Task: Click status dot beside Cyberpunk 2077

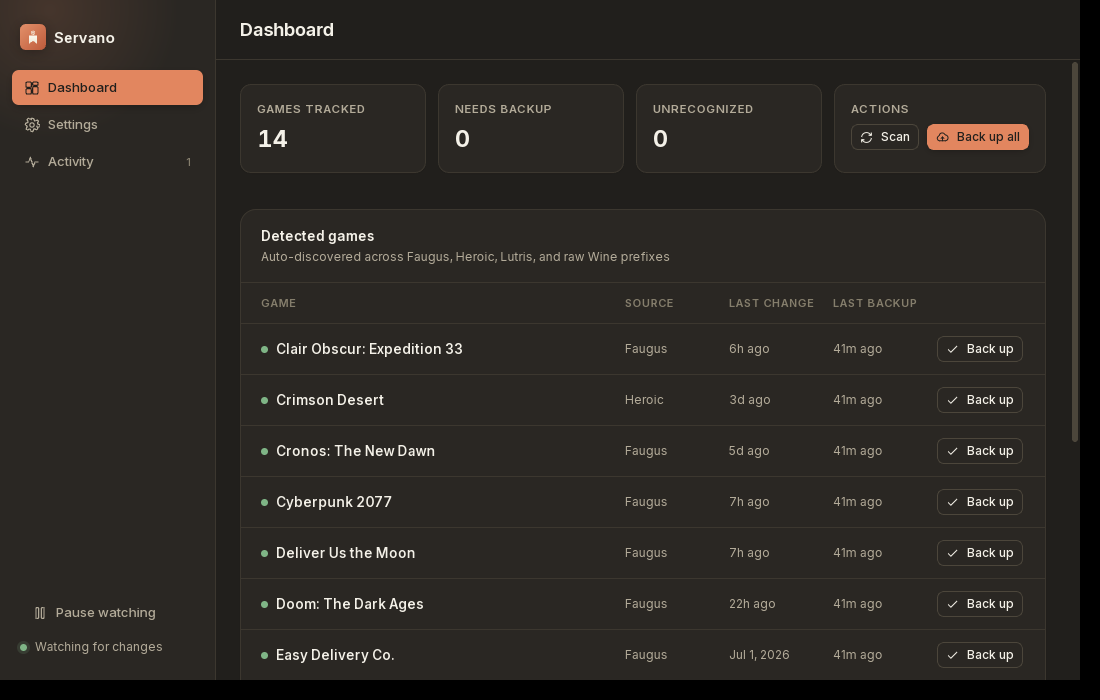Action: [264, 502]
